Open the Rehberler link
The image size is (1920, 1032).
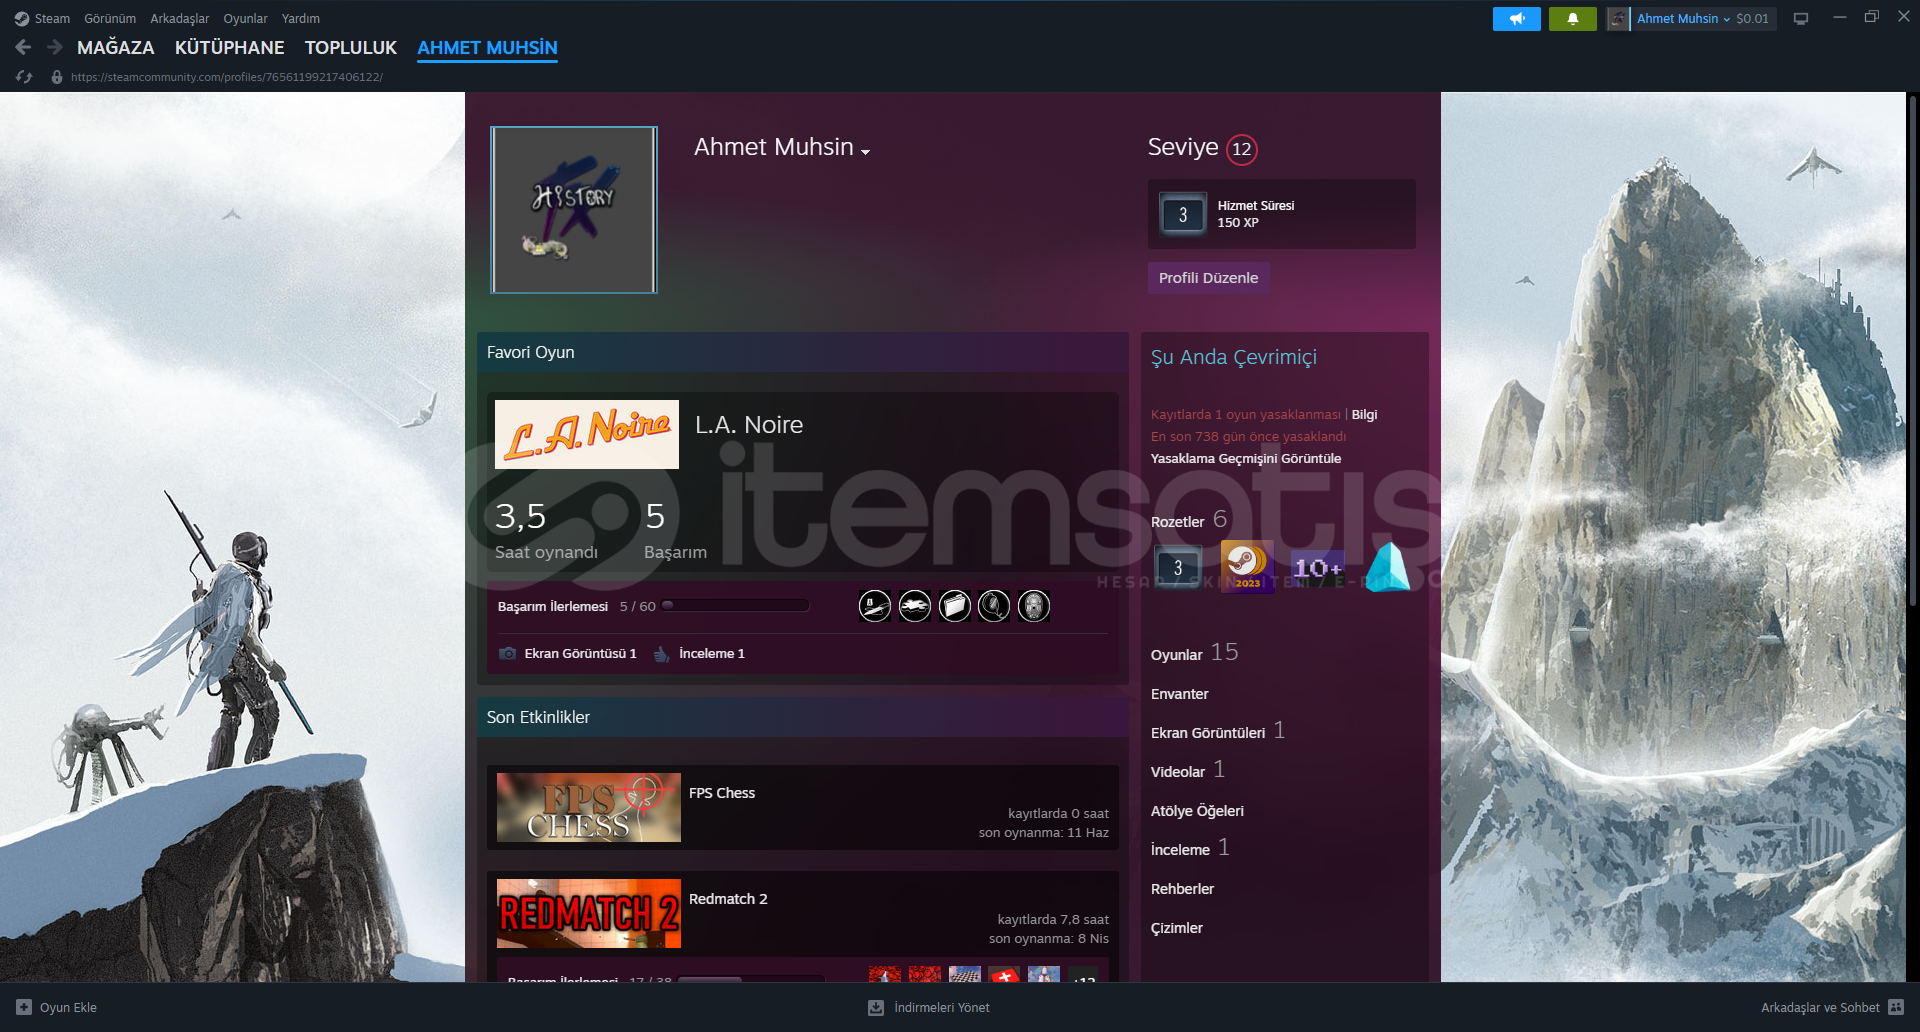coord(1182,889)
